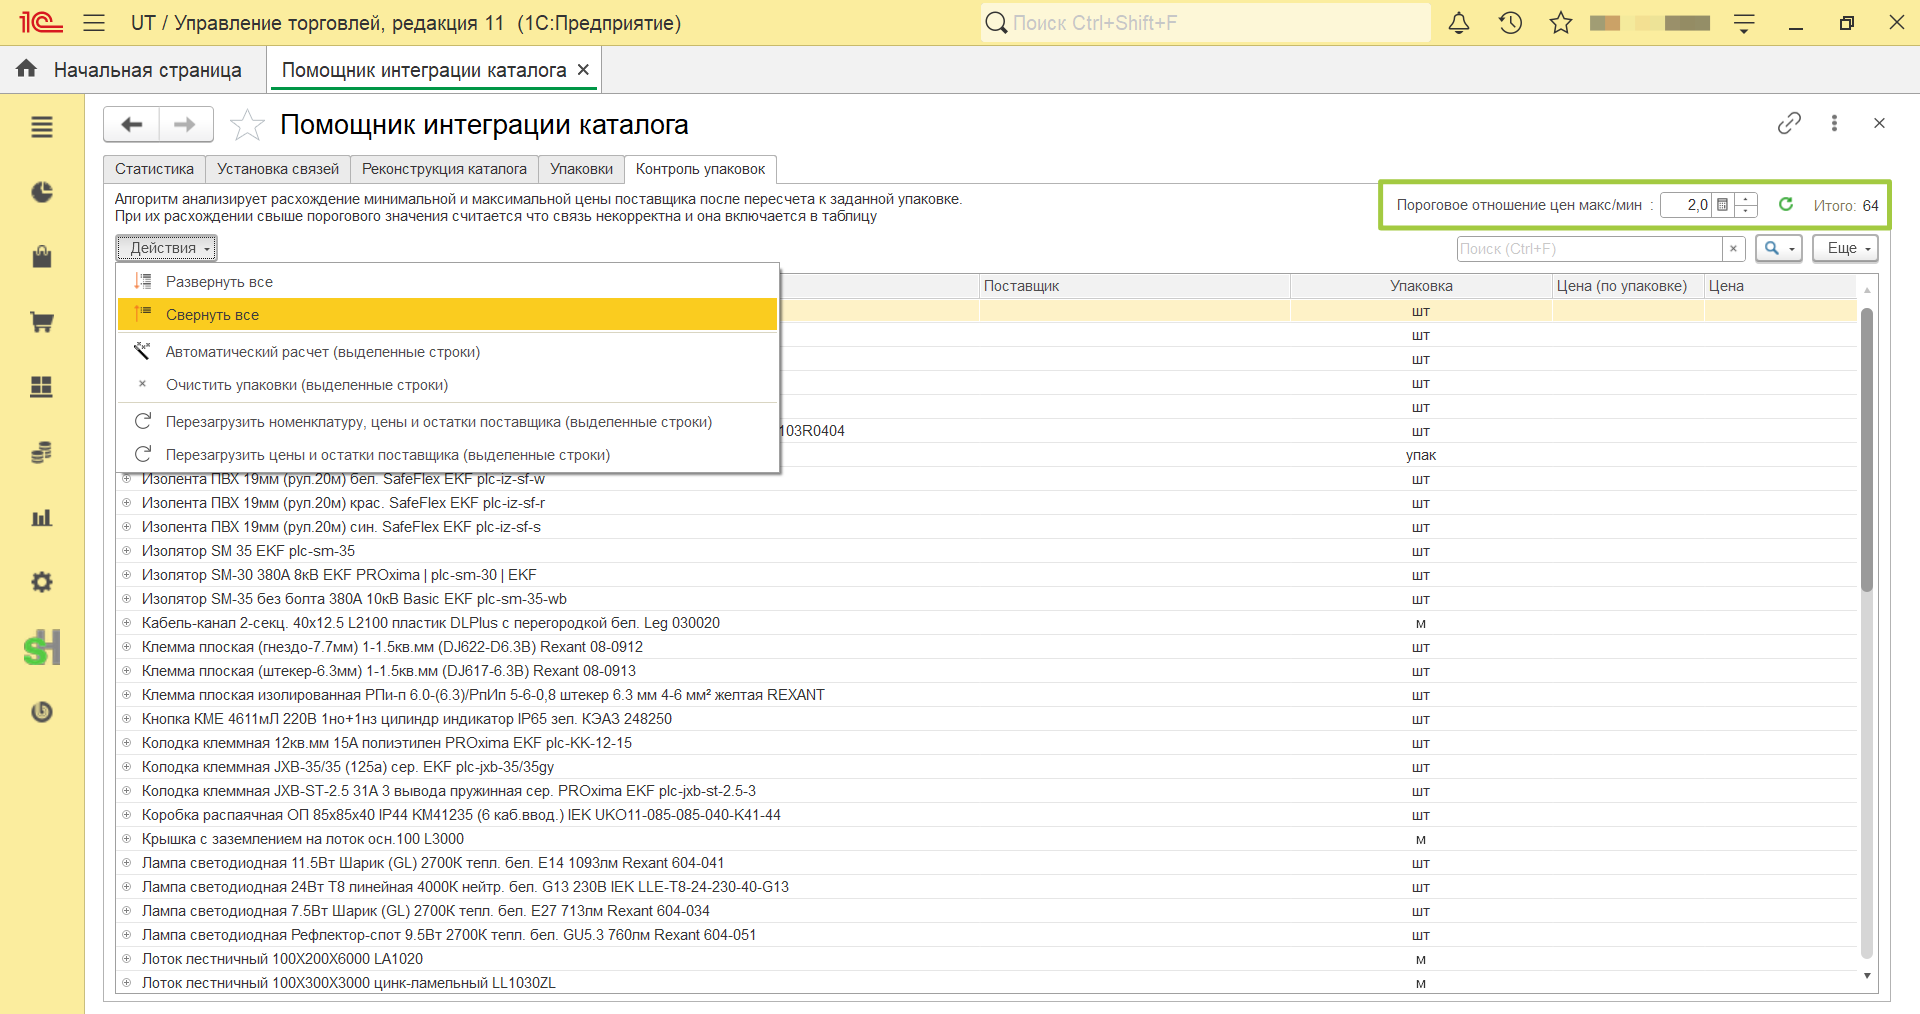
Task: Increase the threshold ratio stepper value
Action: click(x=1746, y=199)
